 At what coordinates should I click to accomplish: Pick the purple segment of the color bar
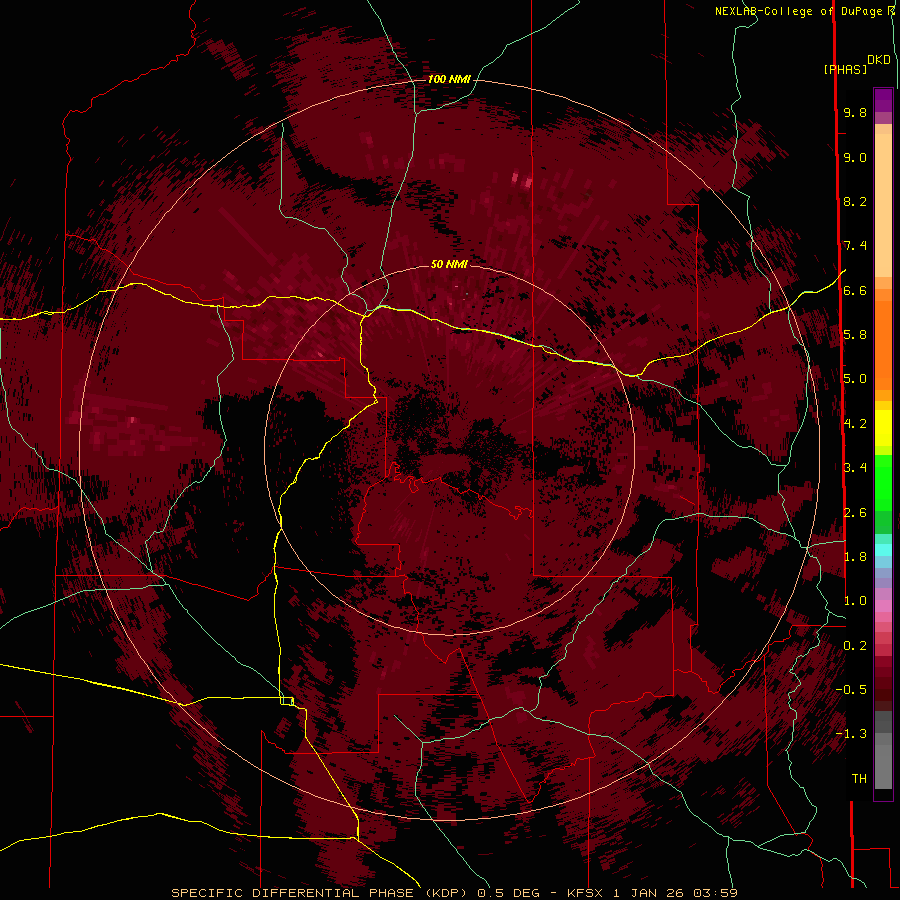pos(883,100)
